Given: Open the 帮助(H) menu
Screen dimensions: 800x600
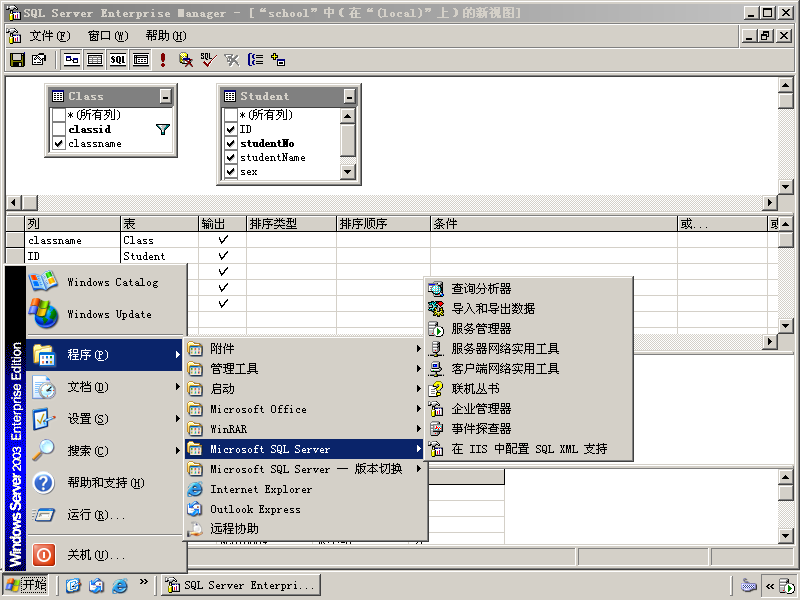Looking at the screenshot, I should (x=166, y=36).
